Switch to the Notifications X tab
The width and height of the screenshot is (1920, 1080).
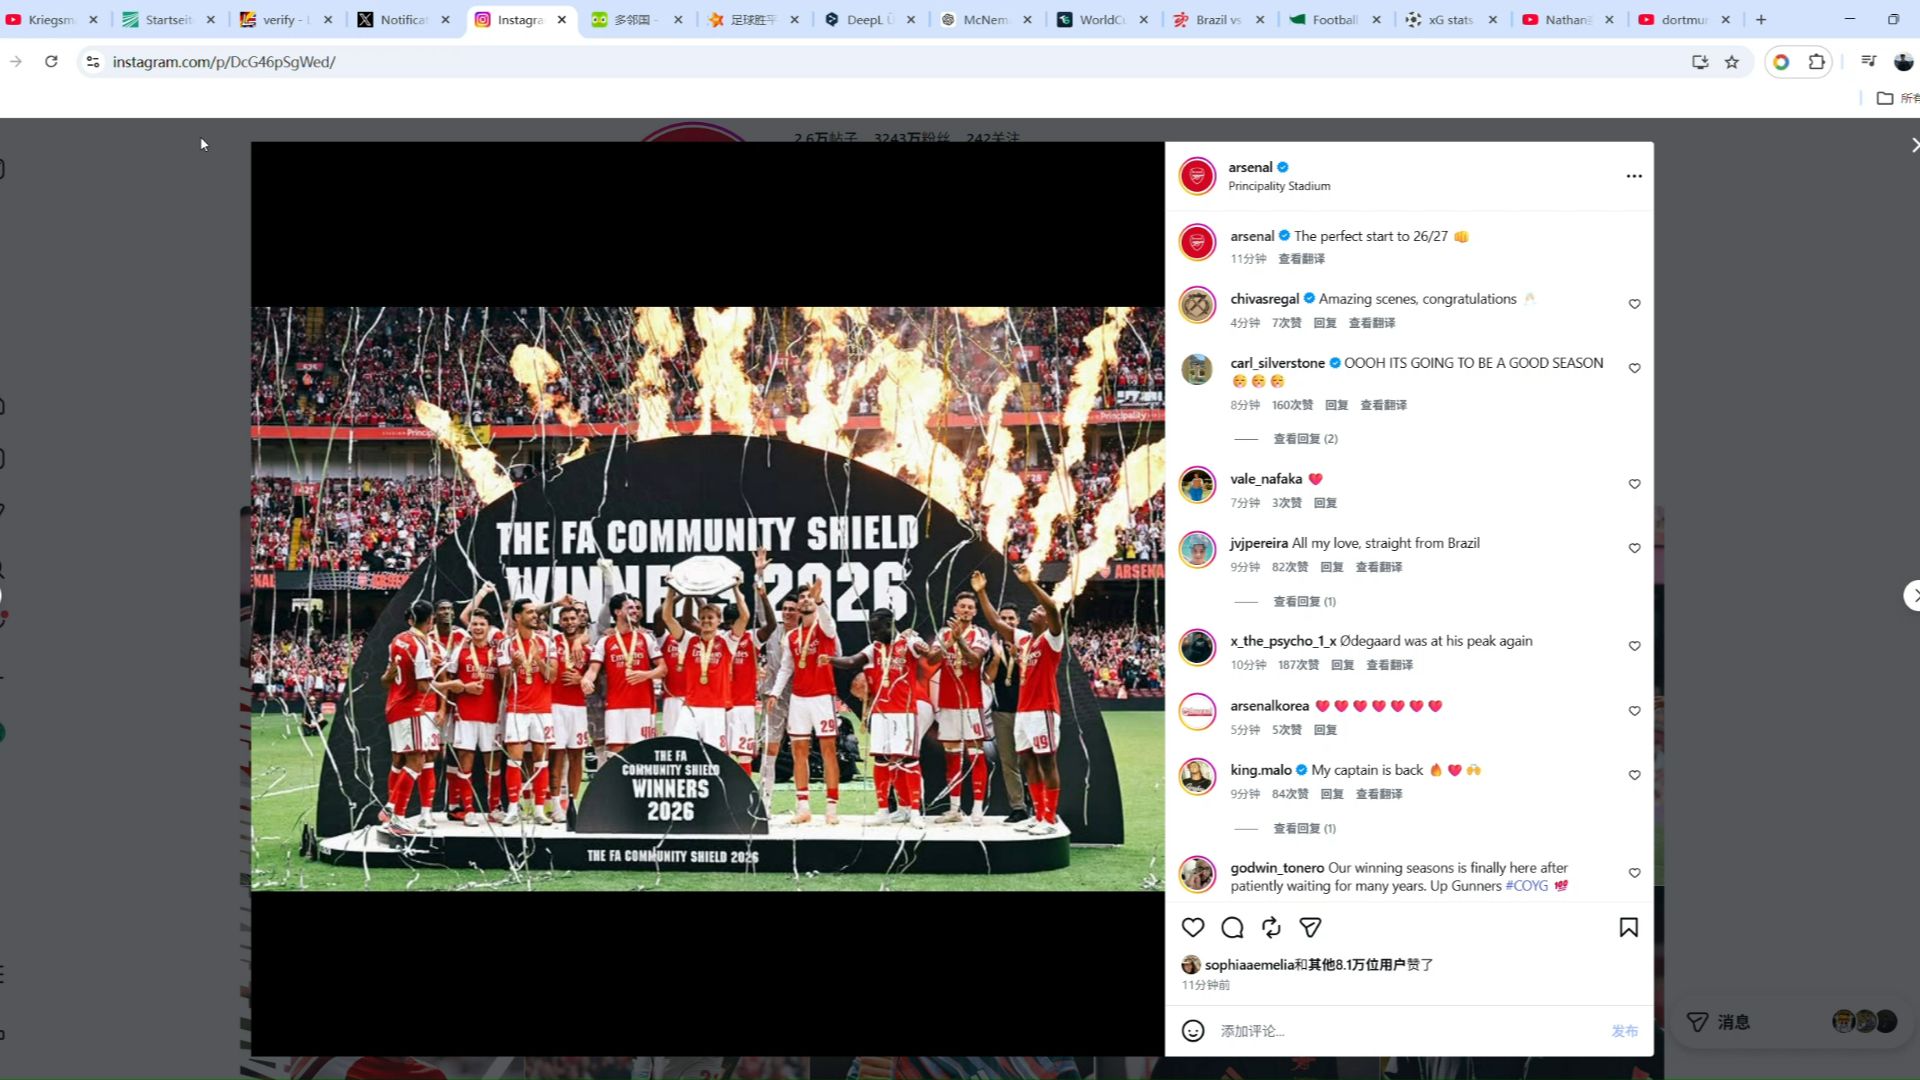coord(403,20)
